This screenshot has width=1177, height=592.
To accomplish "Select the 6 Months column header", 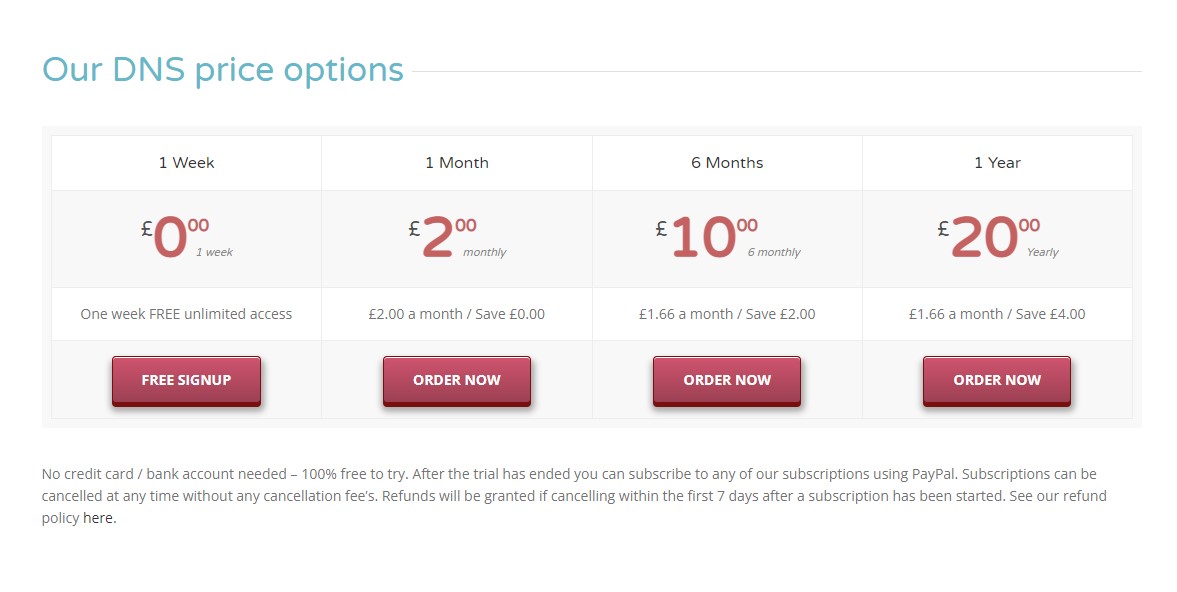I will (727, 163).
